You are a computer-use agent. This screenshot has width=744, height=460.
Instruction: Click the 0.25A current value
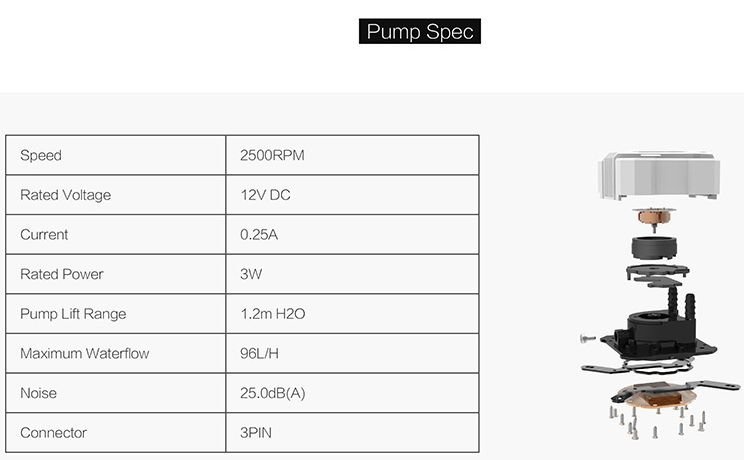tap(259, 235)
